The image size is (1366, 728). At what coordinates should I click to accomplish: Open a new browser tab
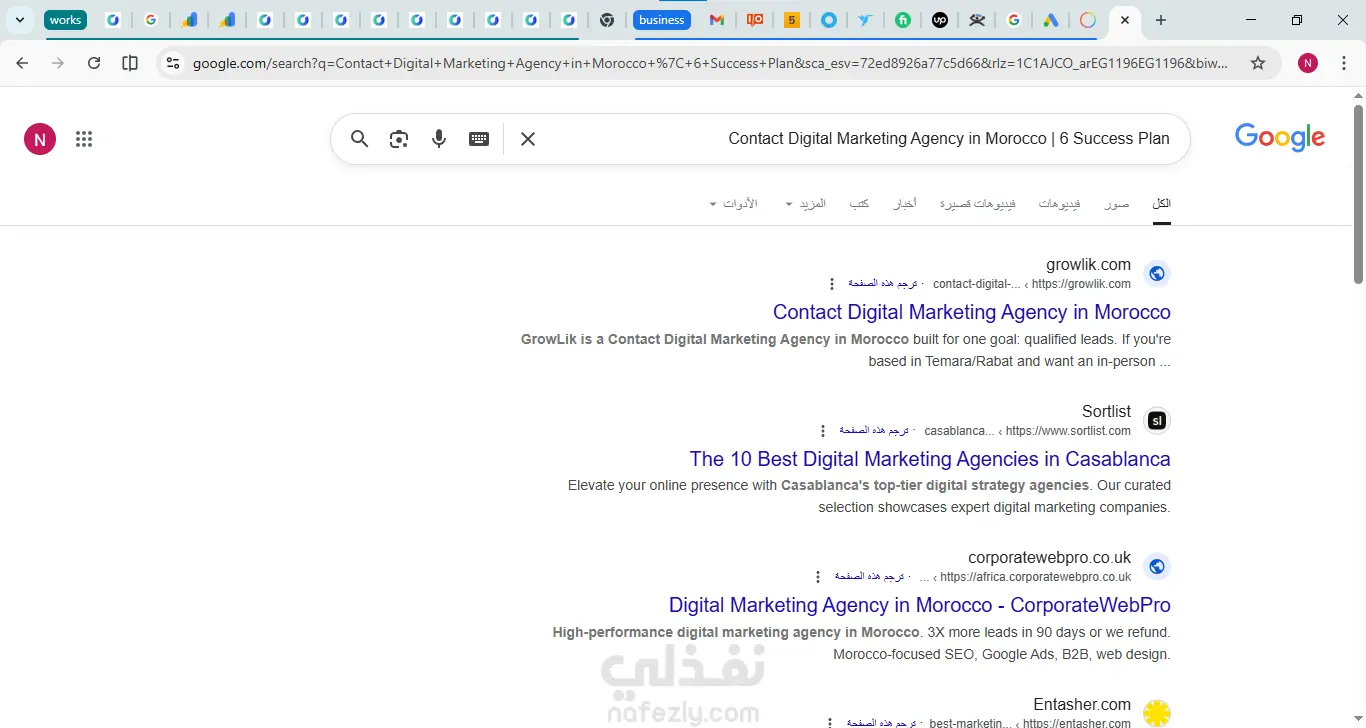click(1160, 20)
